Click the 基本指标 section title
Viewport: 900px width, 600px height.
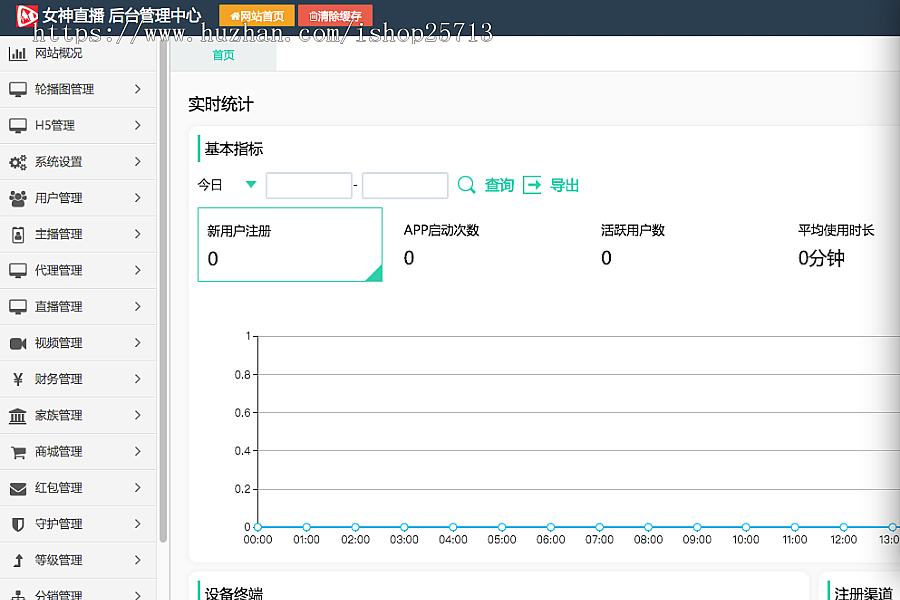[234, 149]
